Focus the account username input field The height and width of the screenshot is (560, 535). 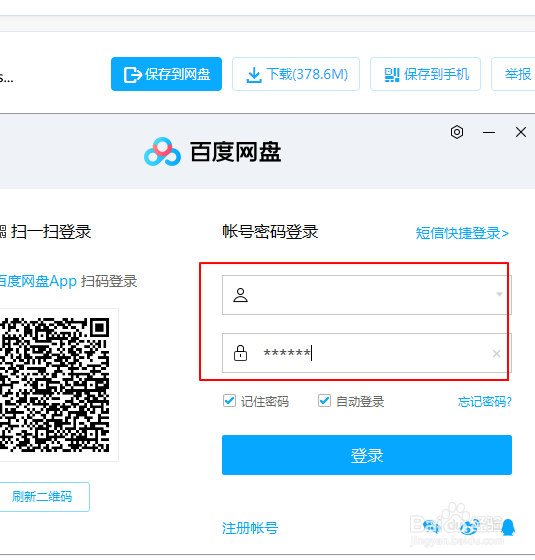pyautogui.click(x=367, y=295)
